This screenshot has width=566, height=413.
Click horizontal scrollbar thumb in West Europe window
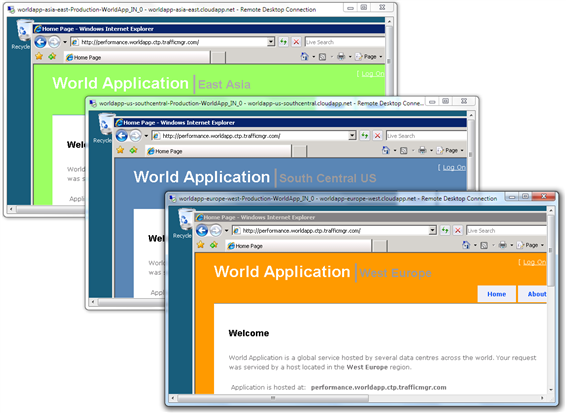[x=273, y=398]
